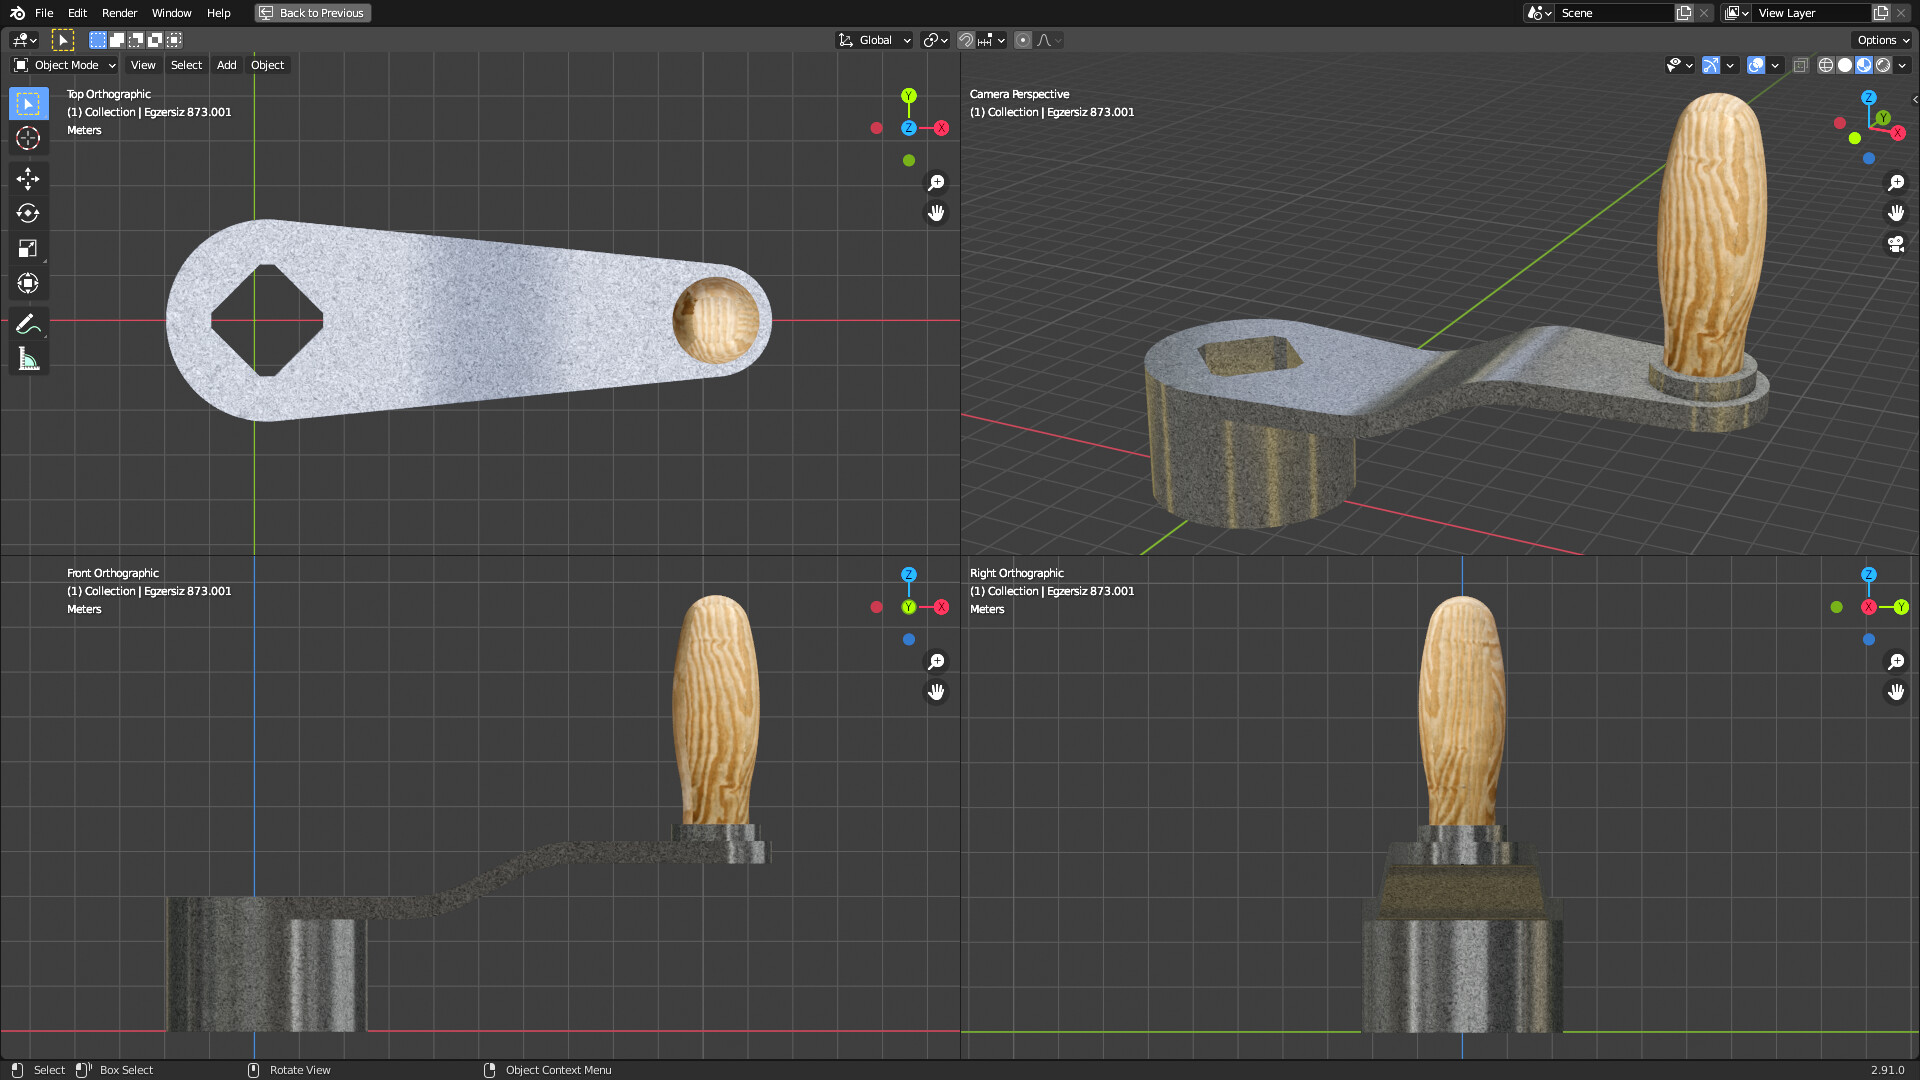
Task: Click the Zoom magnifier in the Top Orthographic view
Action: coord(936,182)
